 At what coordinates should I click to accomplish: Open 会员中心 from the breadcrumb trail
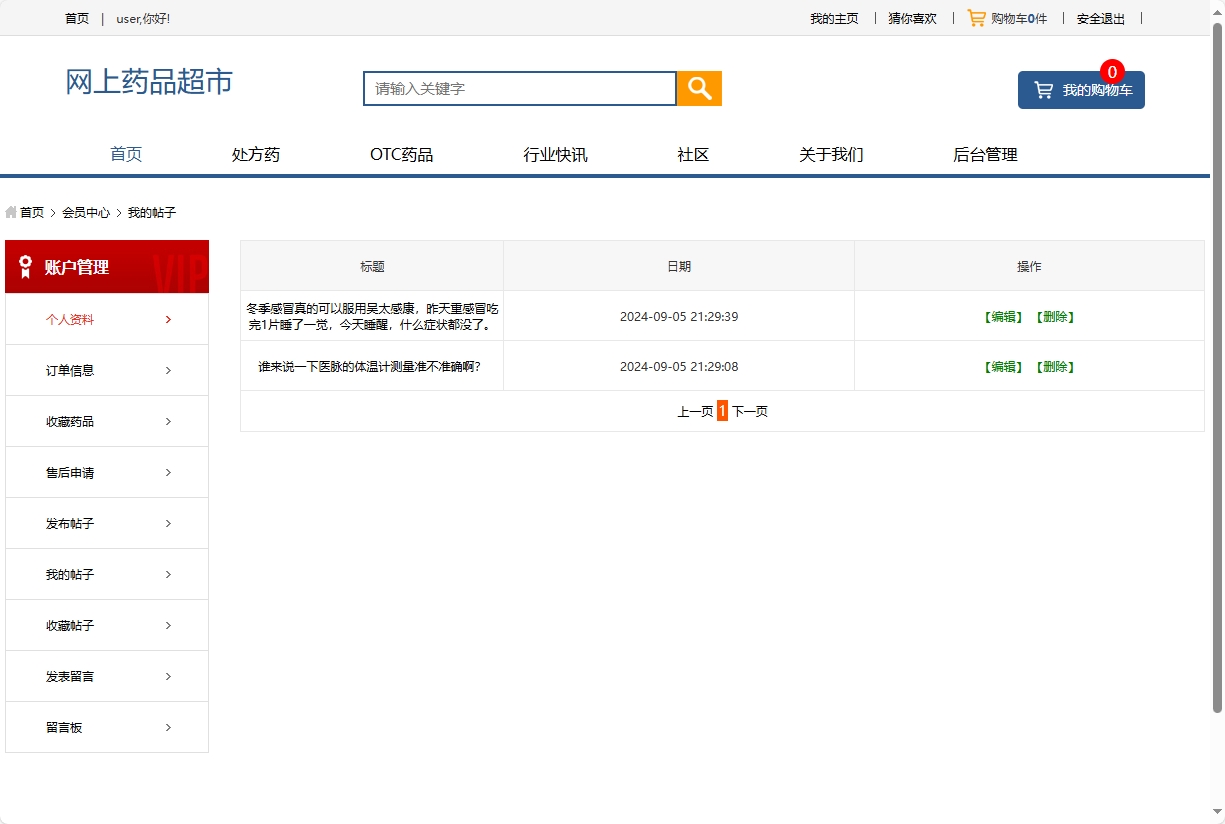pyautogui.click(x=86, y=212)
